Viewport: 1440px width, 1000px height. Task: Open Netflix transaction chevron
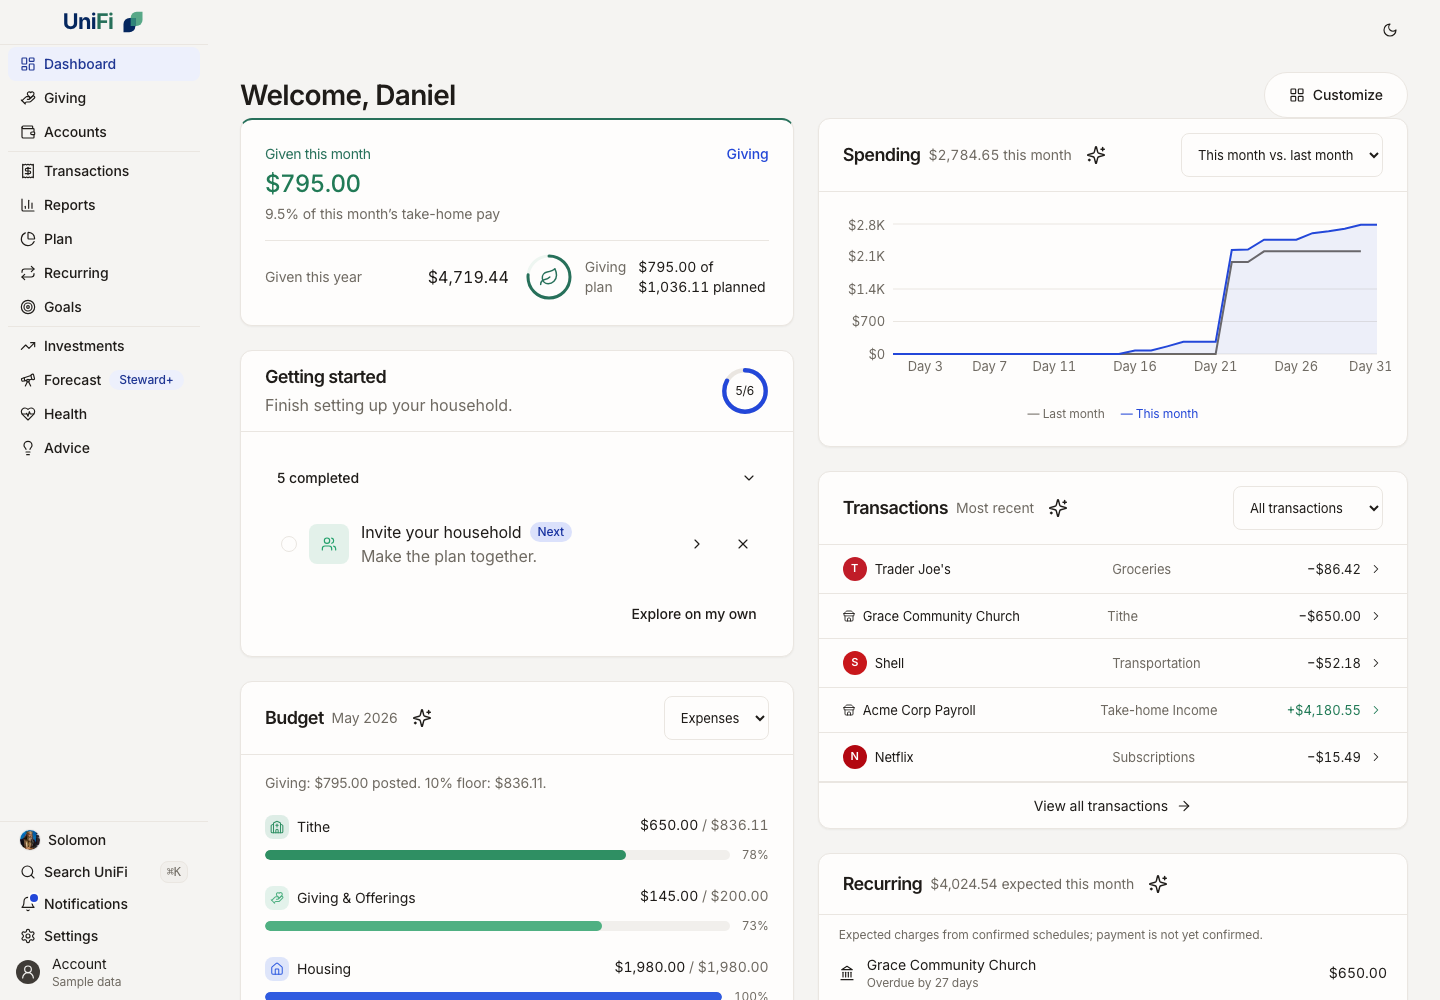[x=1376, y=757]
